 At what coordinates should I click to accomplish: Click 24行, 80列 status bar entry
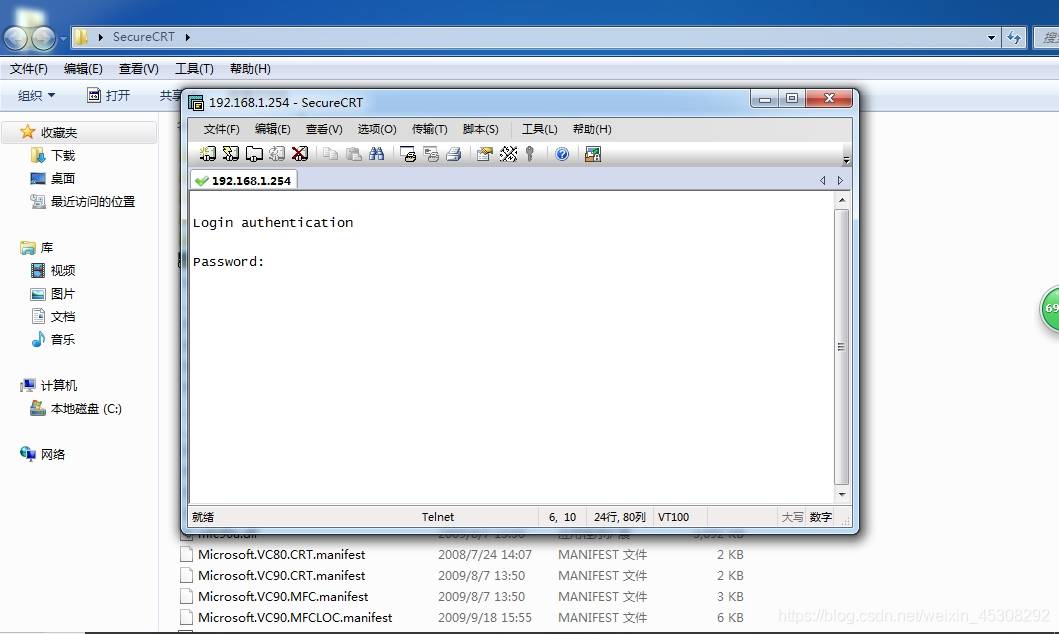point(619,517)
